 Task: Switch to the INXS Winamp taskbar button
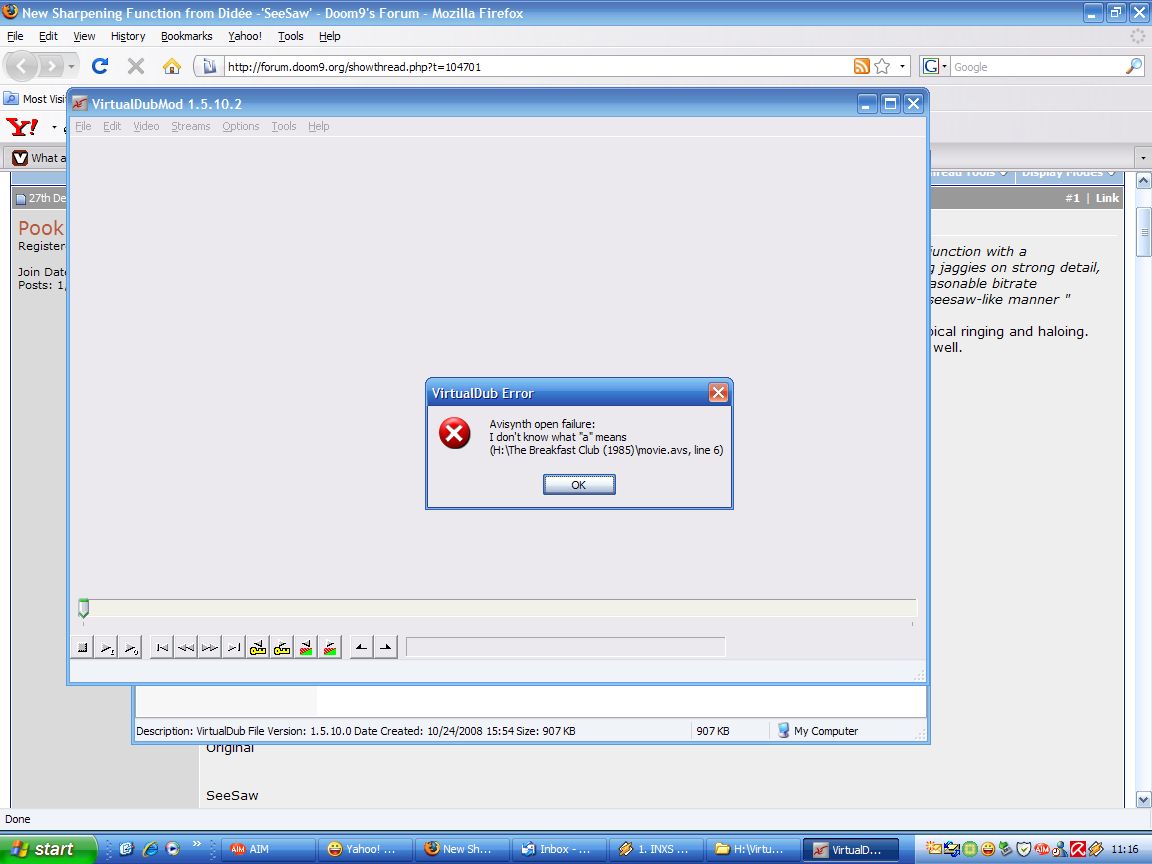pyautogui.click(x=655, y=849)
